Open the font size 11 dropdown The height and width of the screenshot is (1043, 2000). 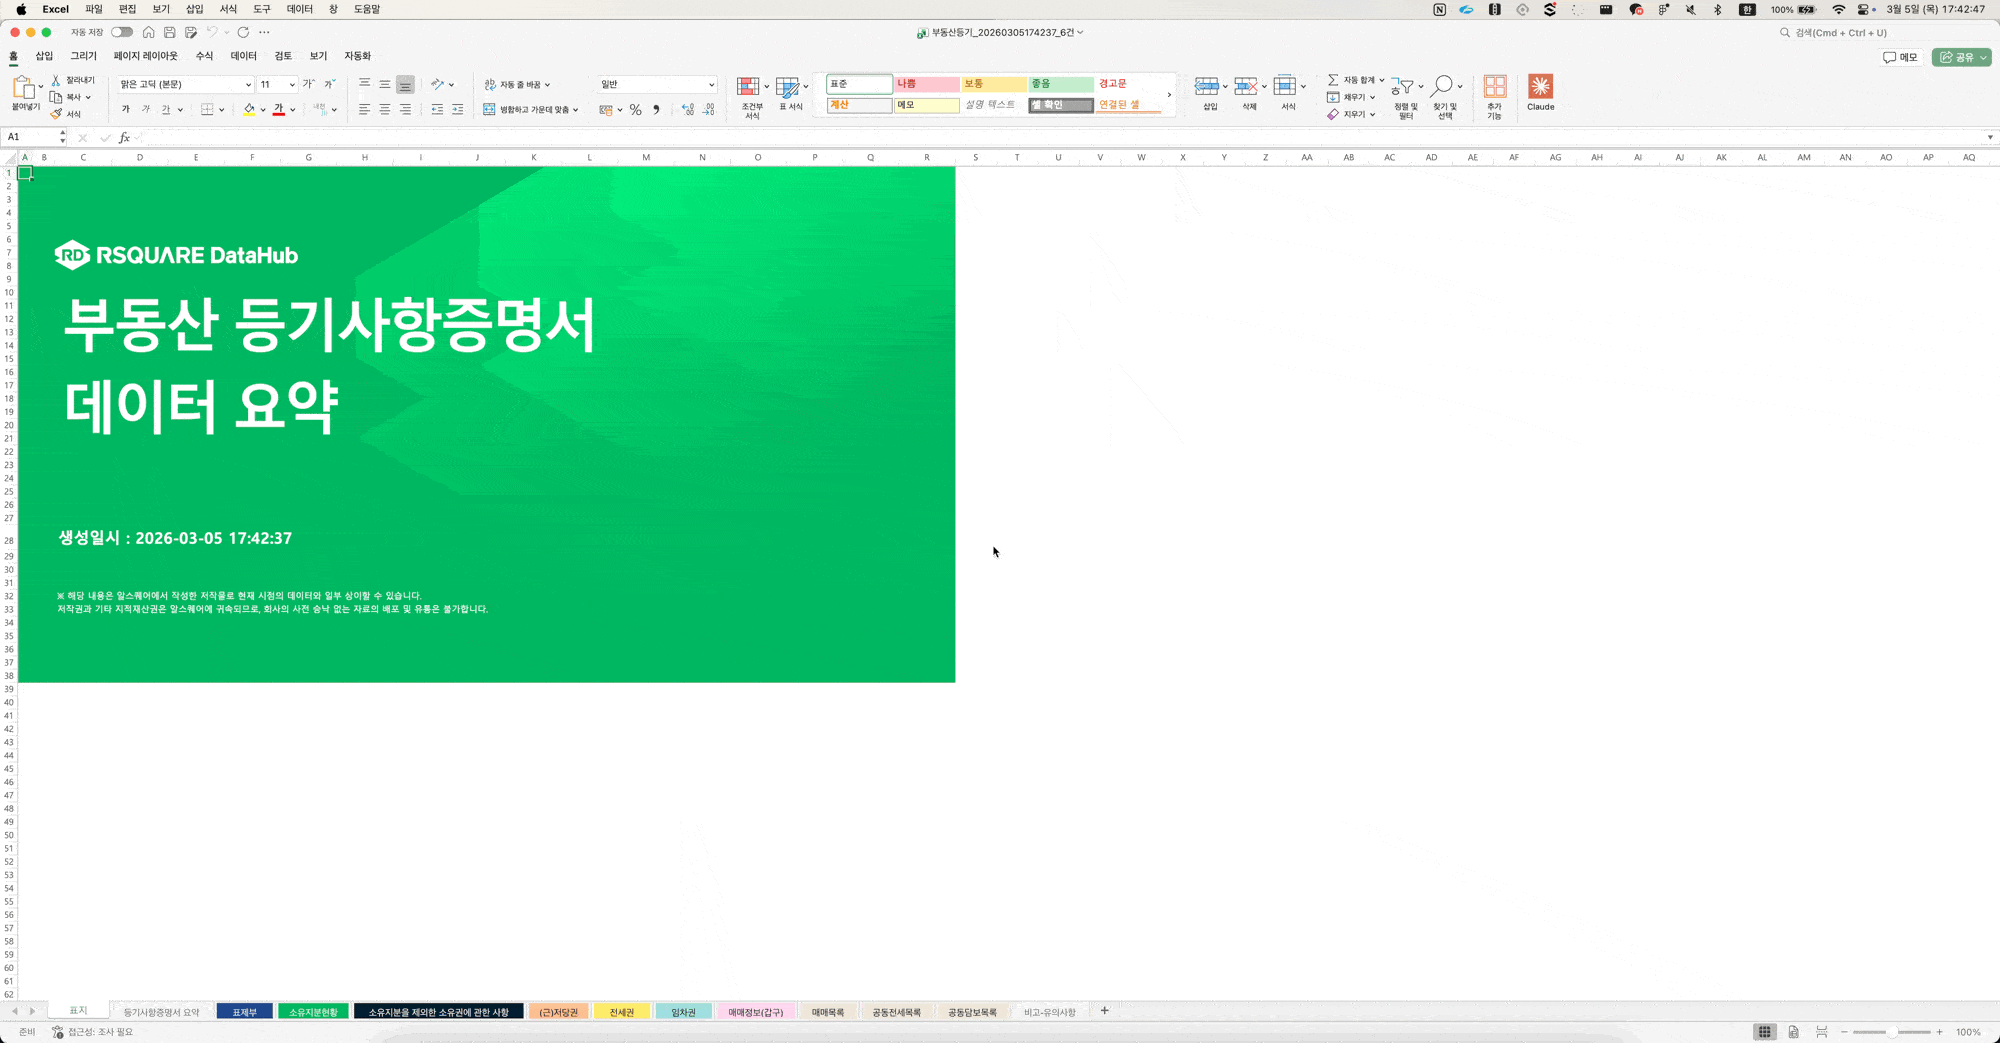coord(292,85)
